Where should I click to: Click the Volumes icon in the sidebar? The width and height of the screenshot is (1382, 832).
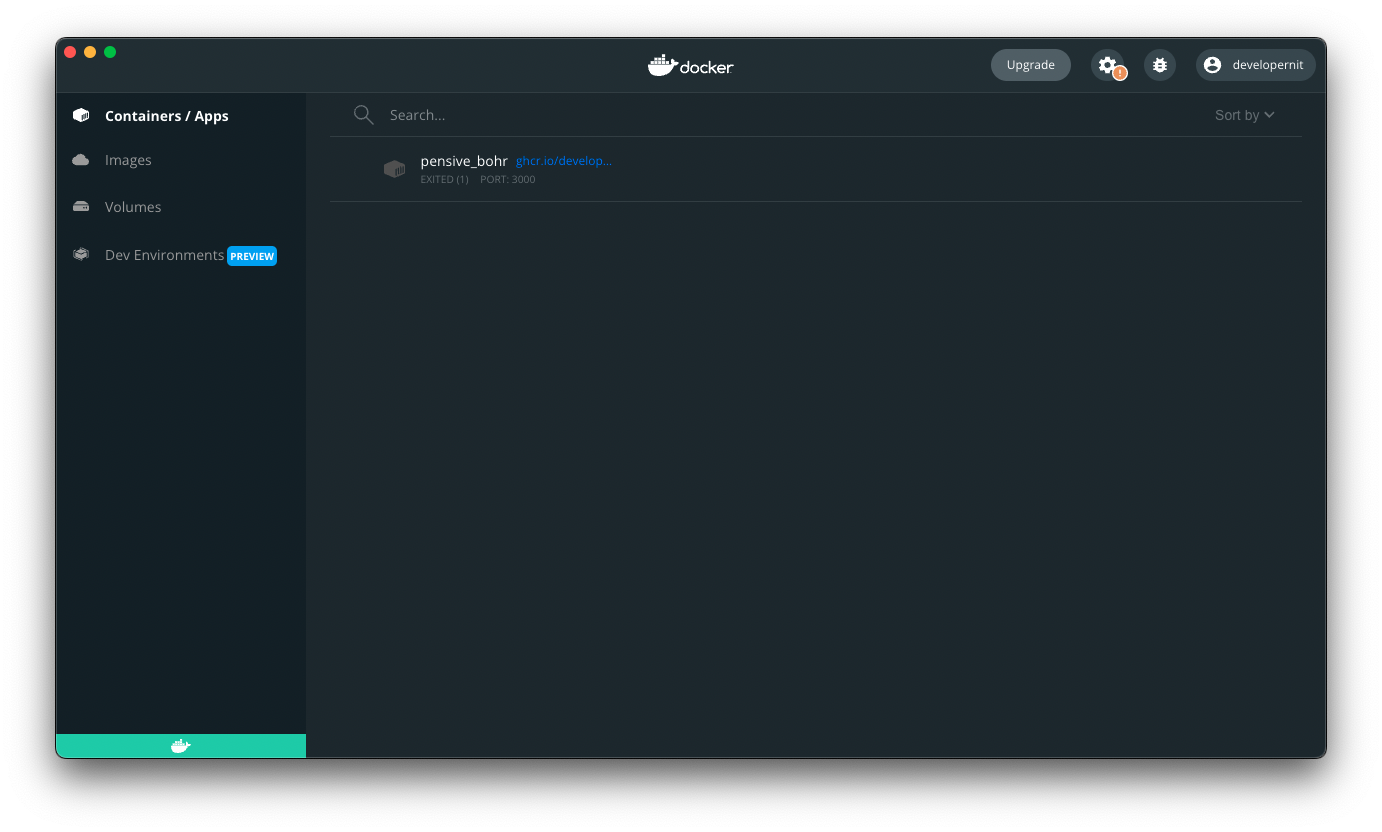point(81,206)
